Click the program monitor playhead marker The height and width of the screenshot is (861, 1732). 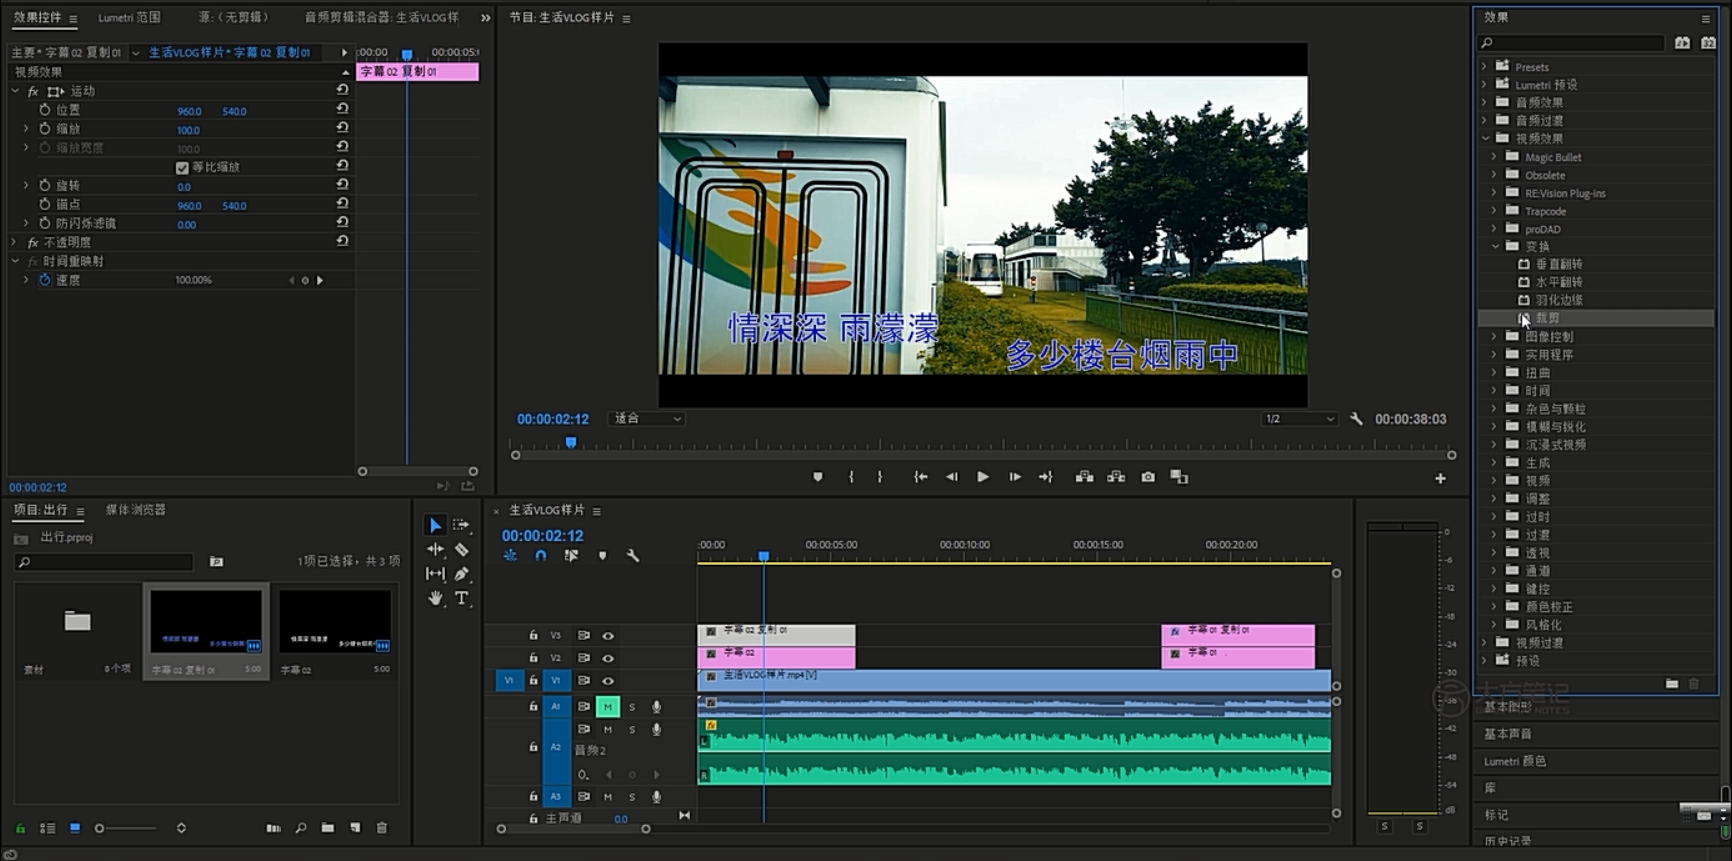571,442
